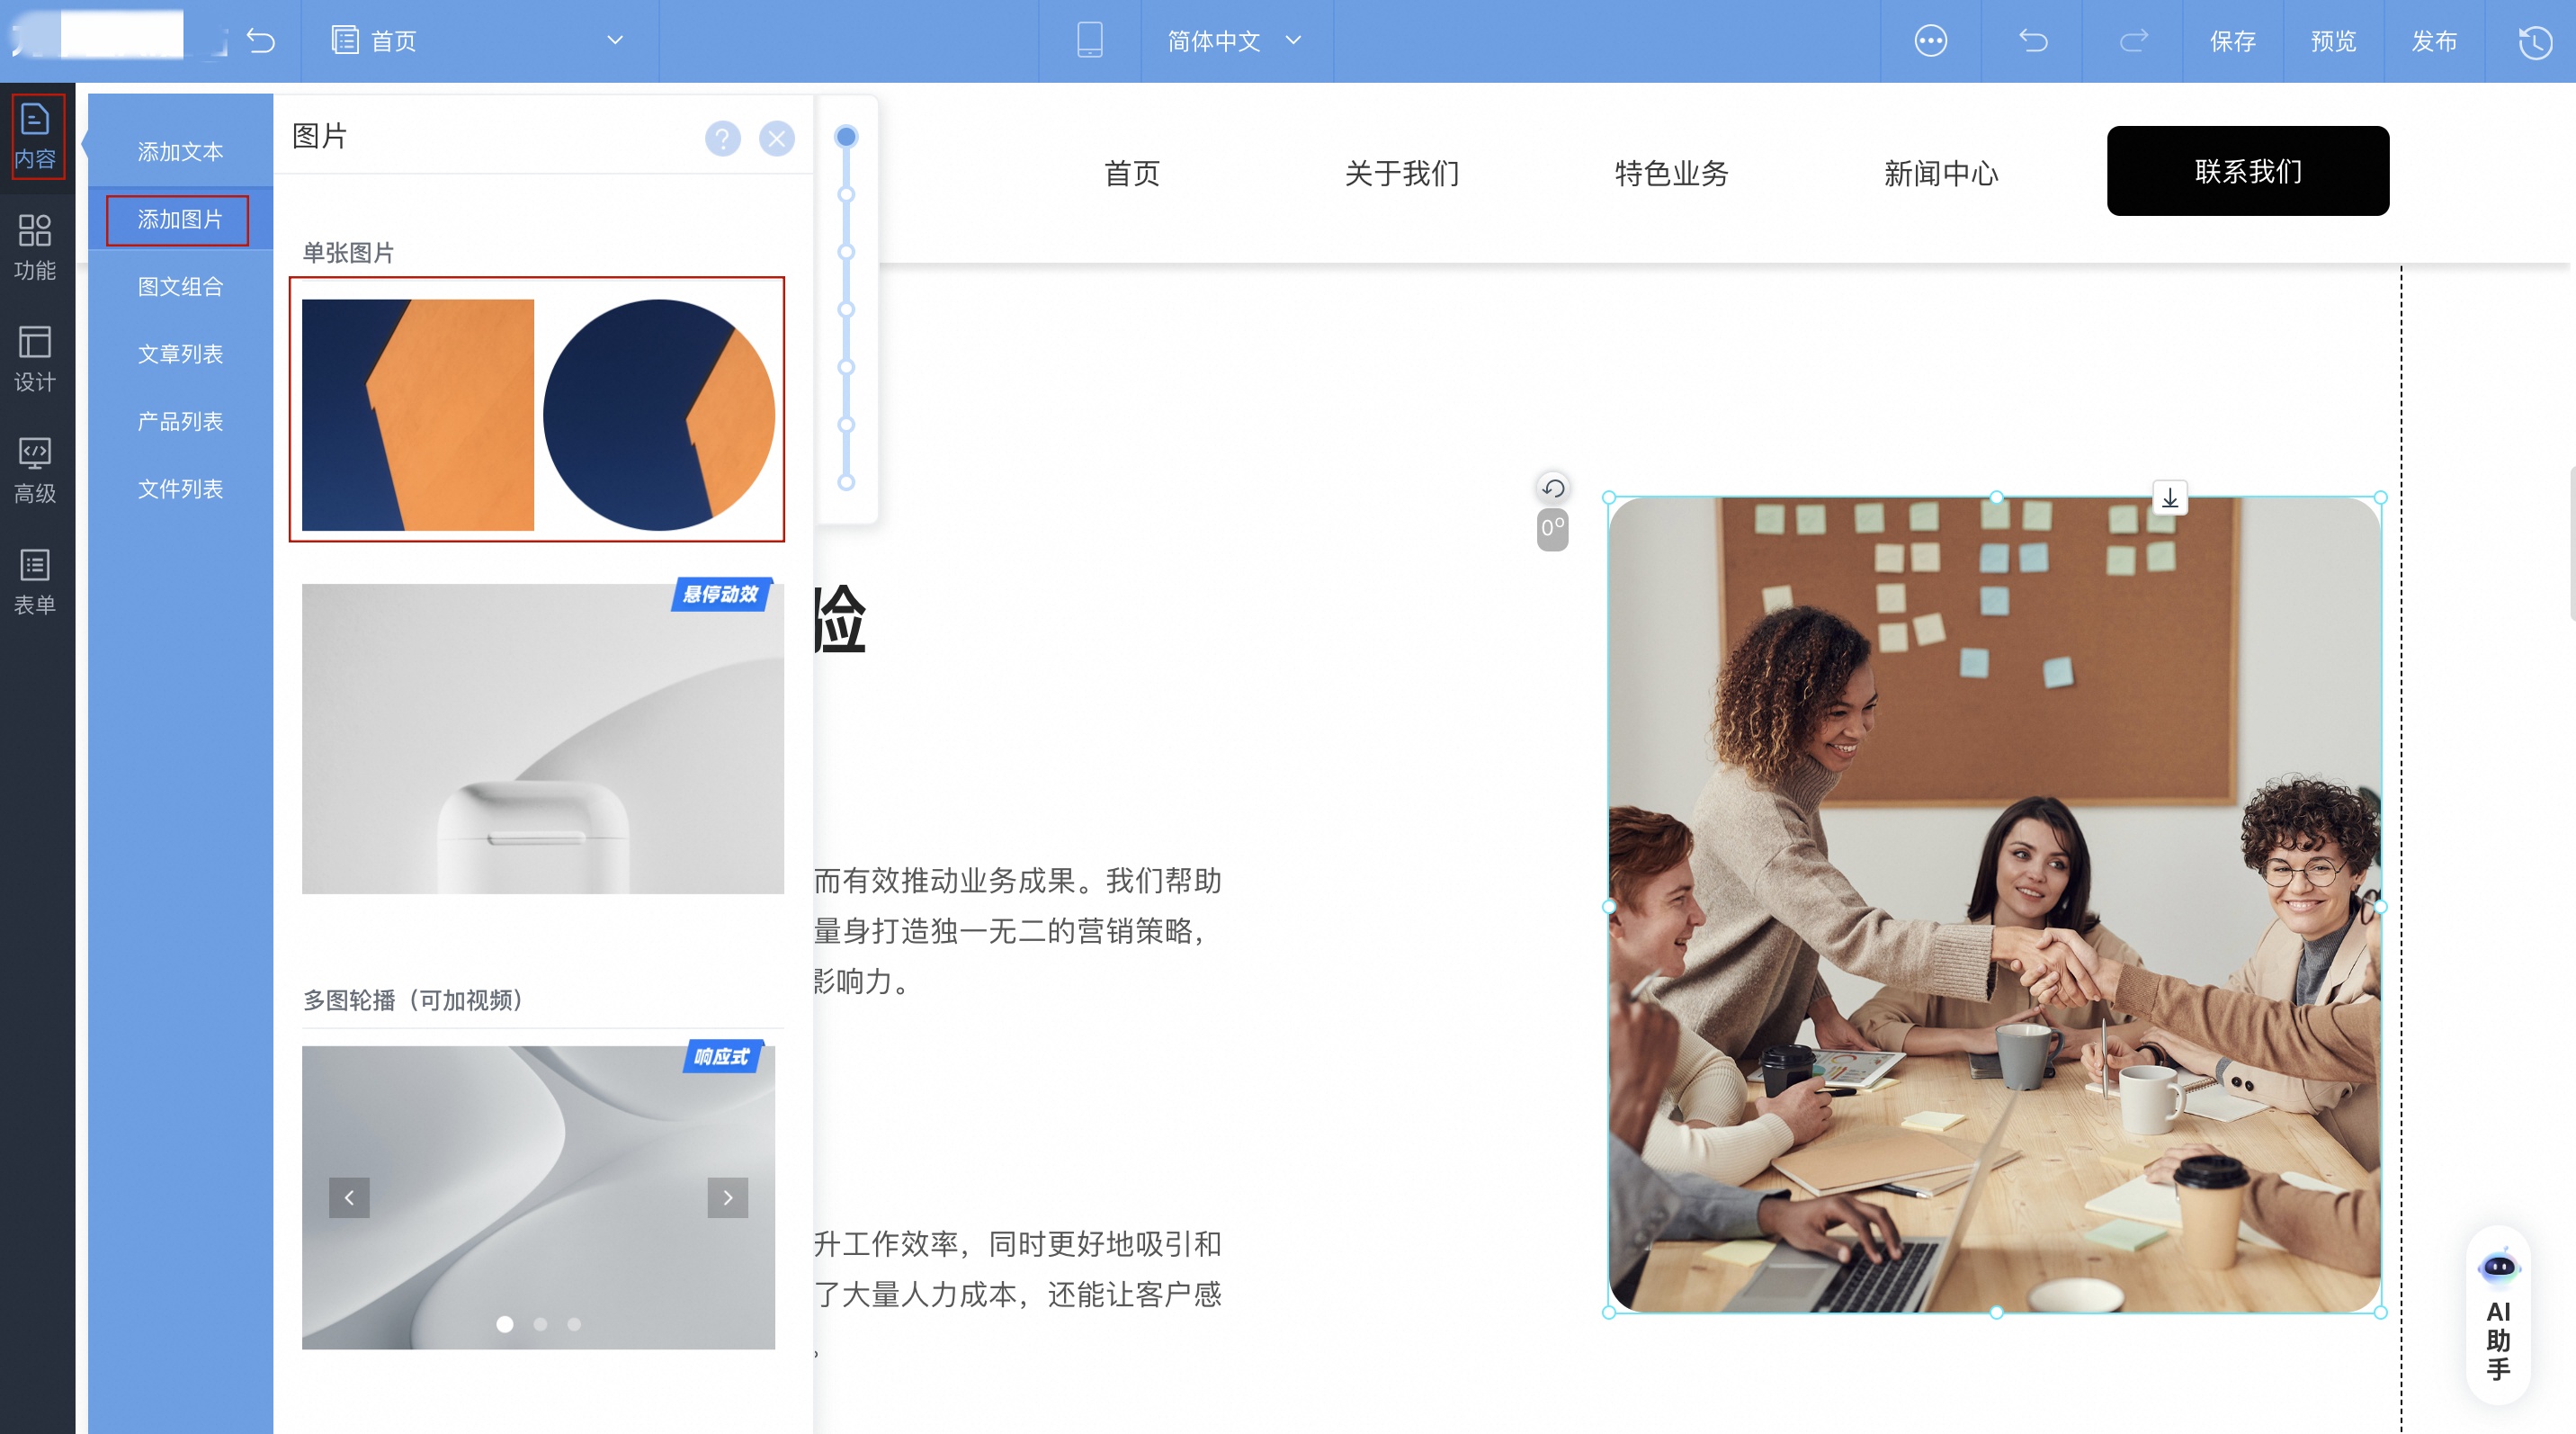Click the rotate icon on selected image
The width and height of the screenshot is (2576, 1434).
point(1552,488)
